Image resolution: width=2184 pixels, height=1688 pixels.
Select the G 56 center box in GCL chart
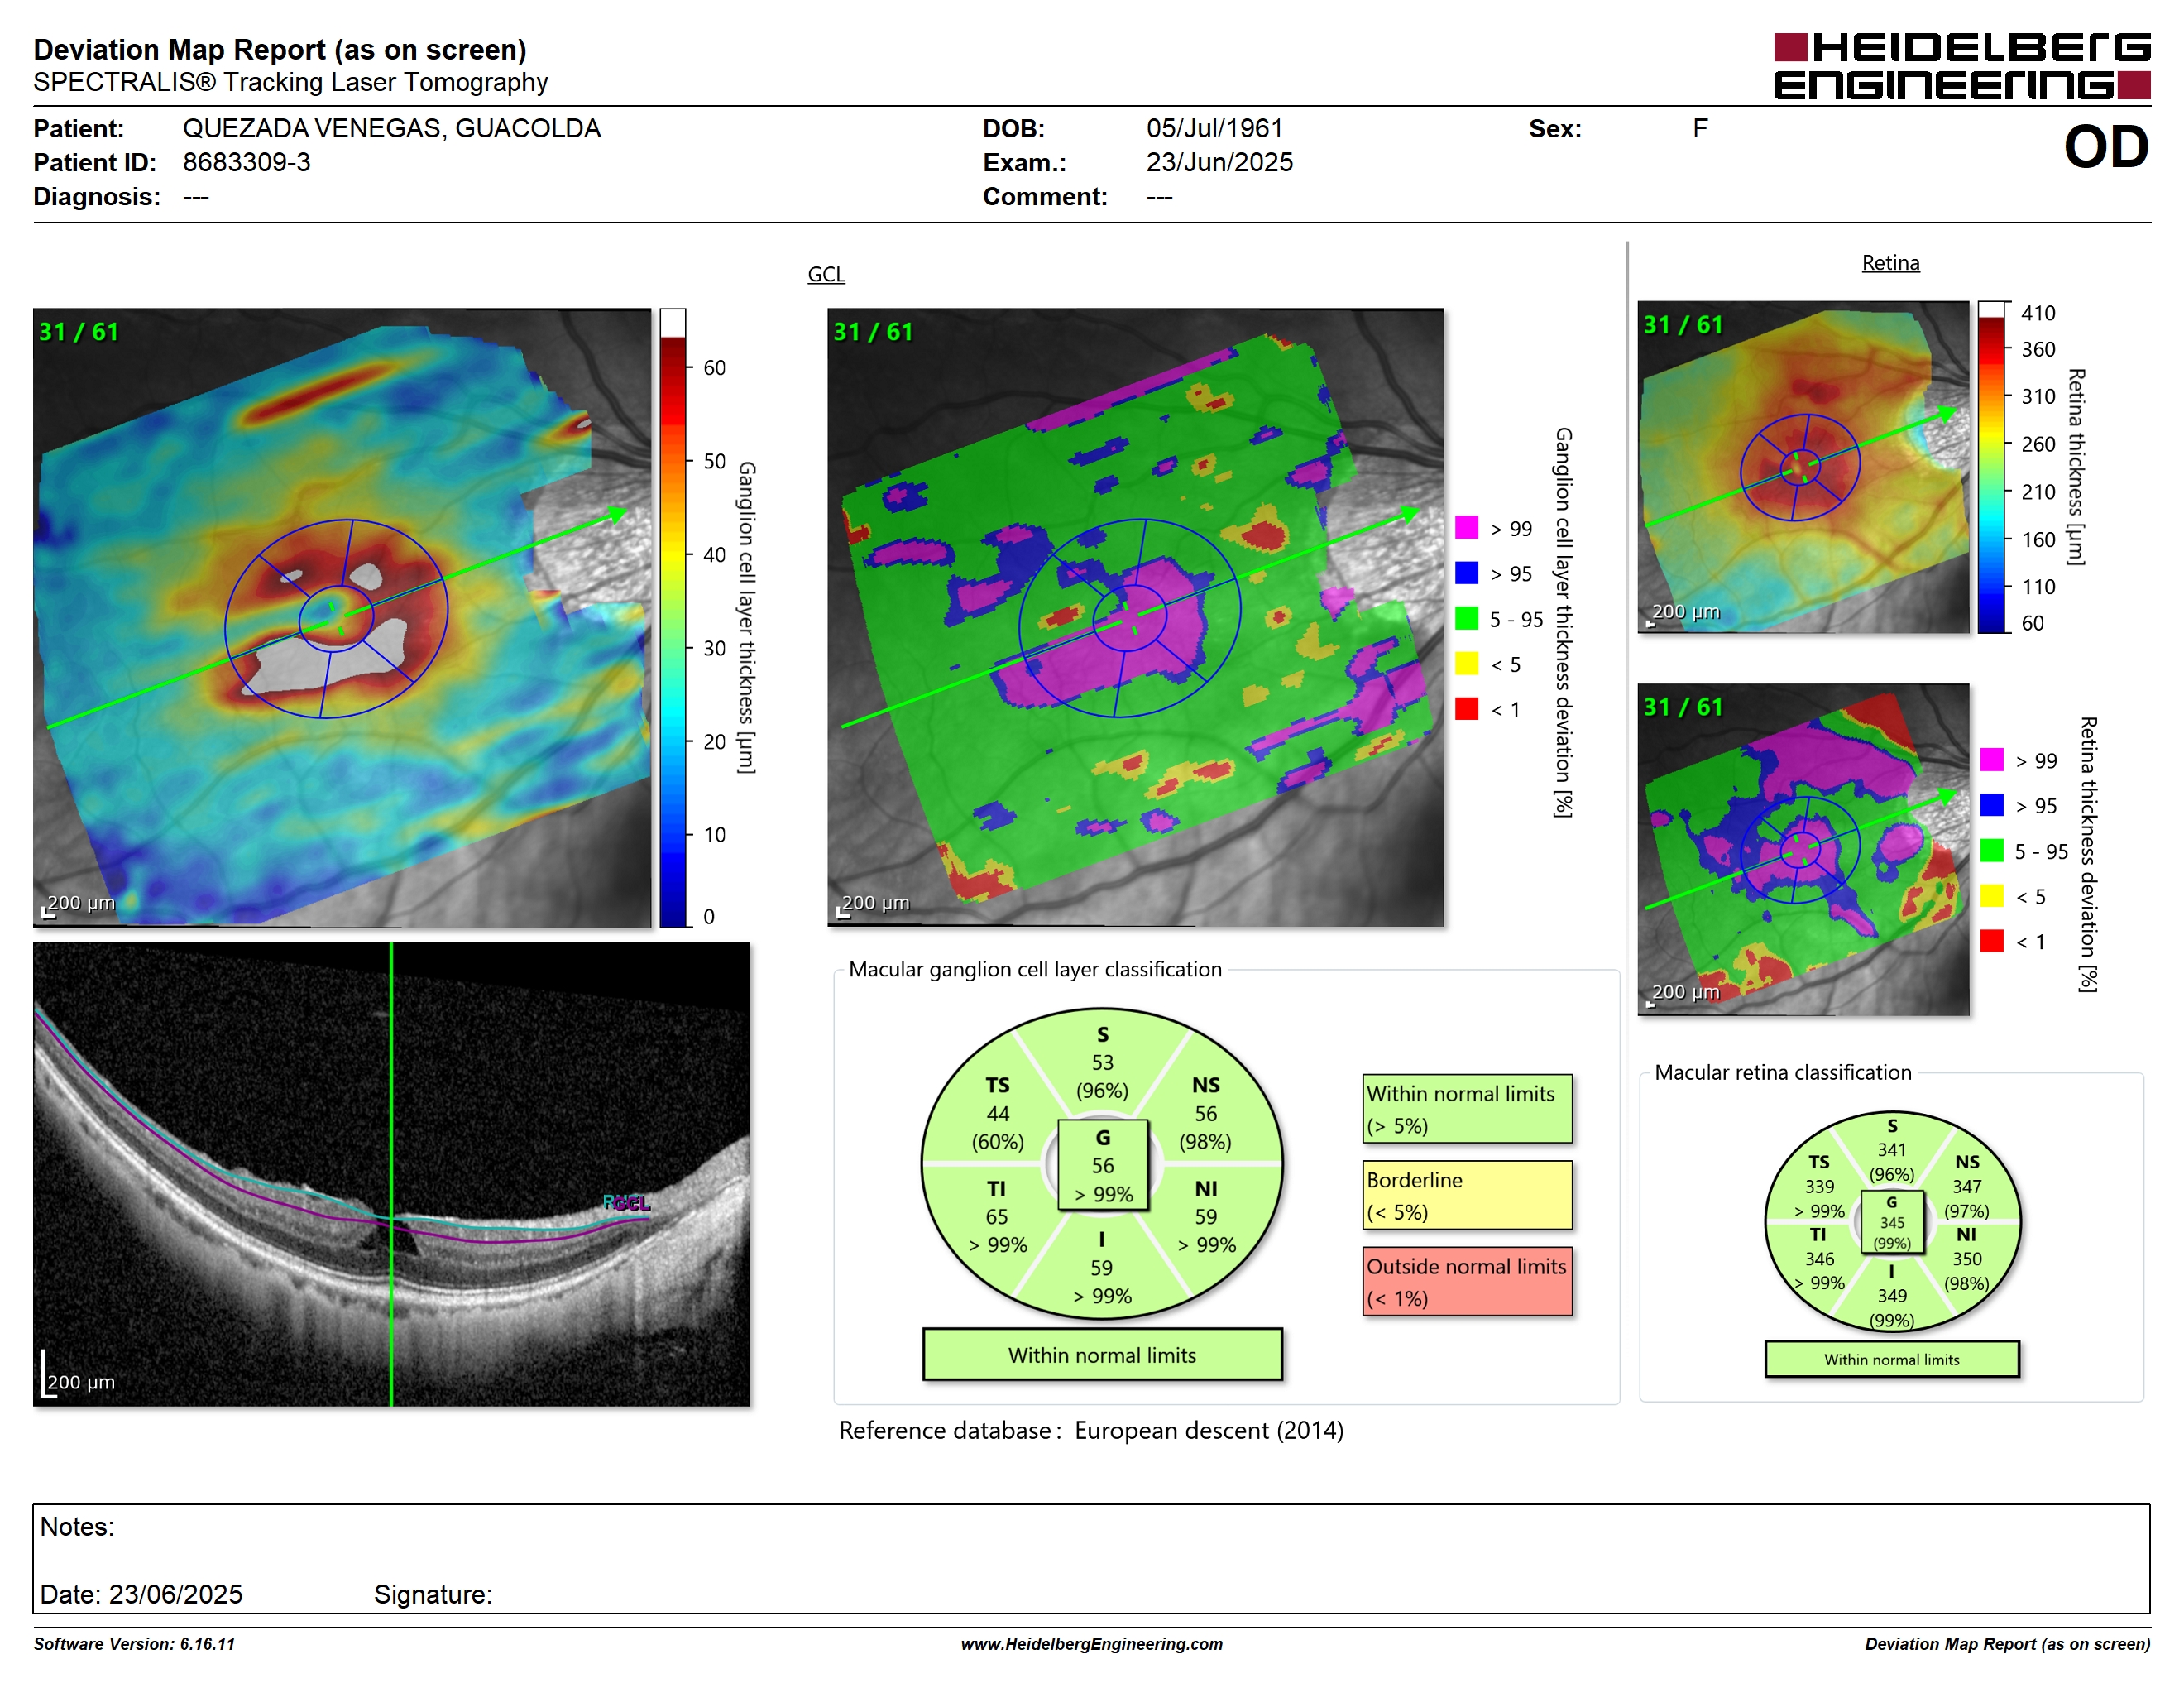point(1103,1165)
